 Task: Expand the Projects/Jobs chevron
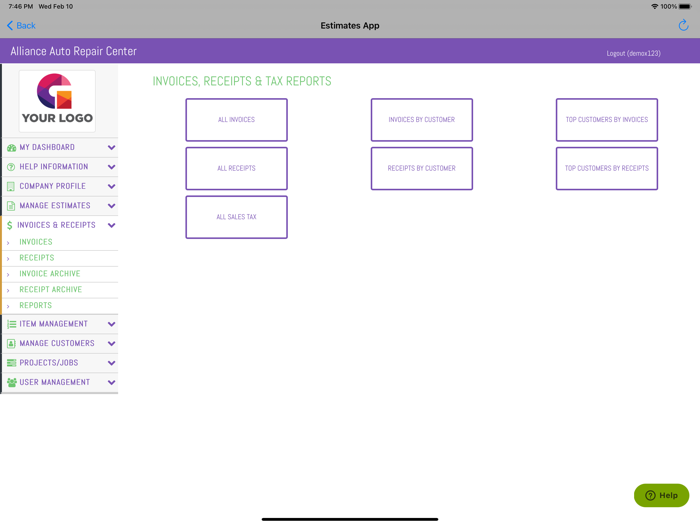click(x=112, y=363)
